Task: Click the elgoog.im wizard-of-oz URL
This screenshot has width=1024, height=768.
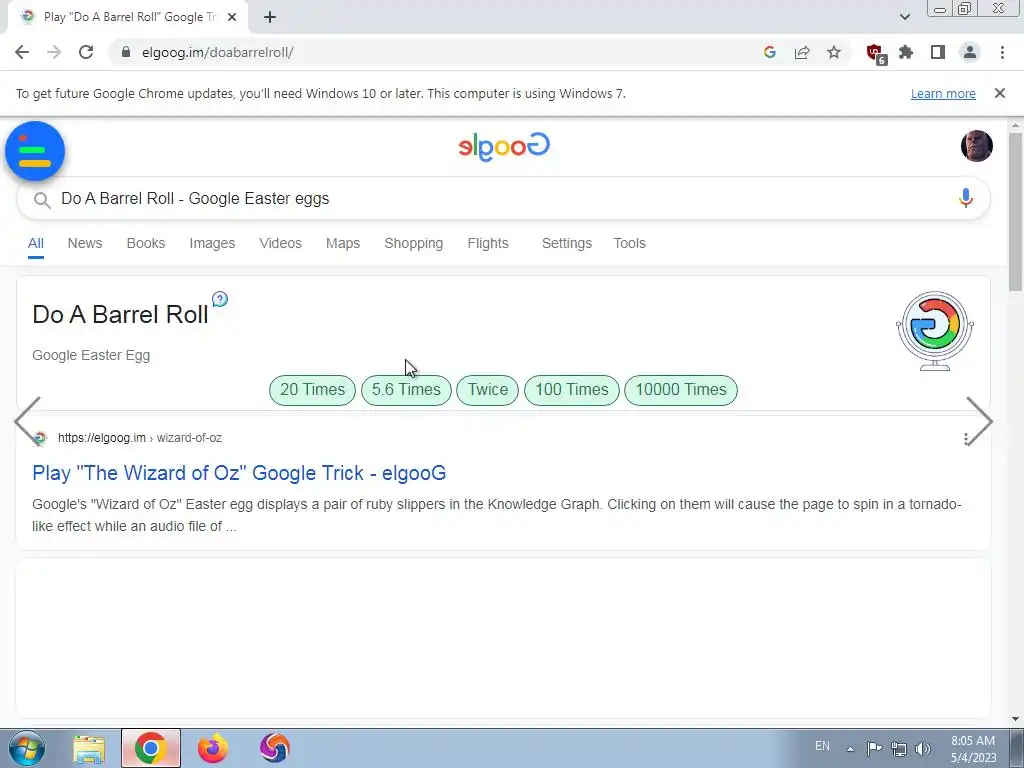Action: 140,438
